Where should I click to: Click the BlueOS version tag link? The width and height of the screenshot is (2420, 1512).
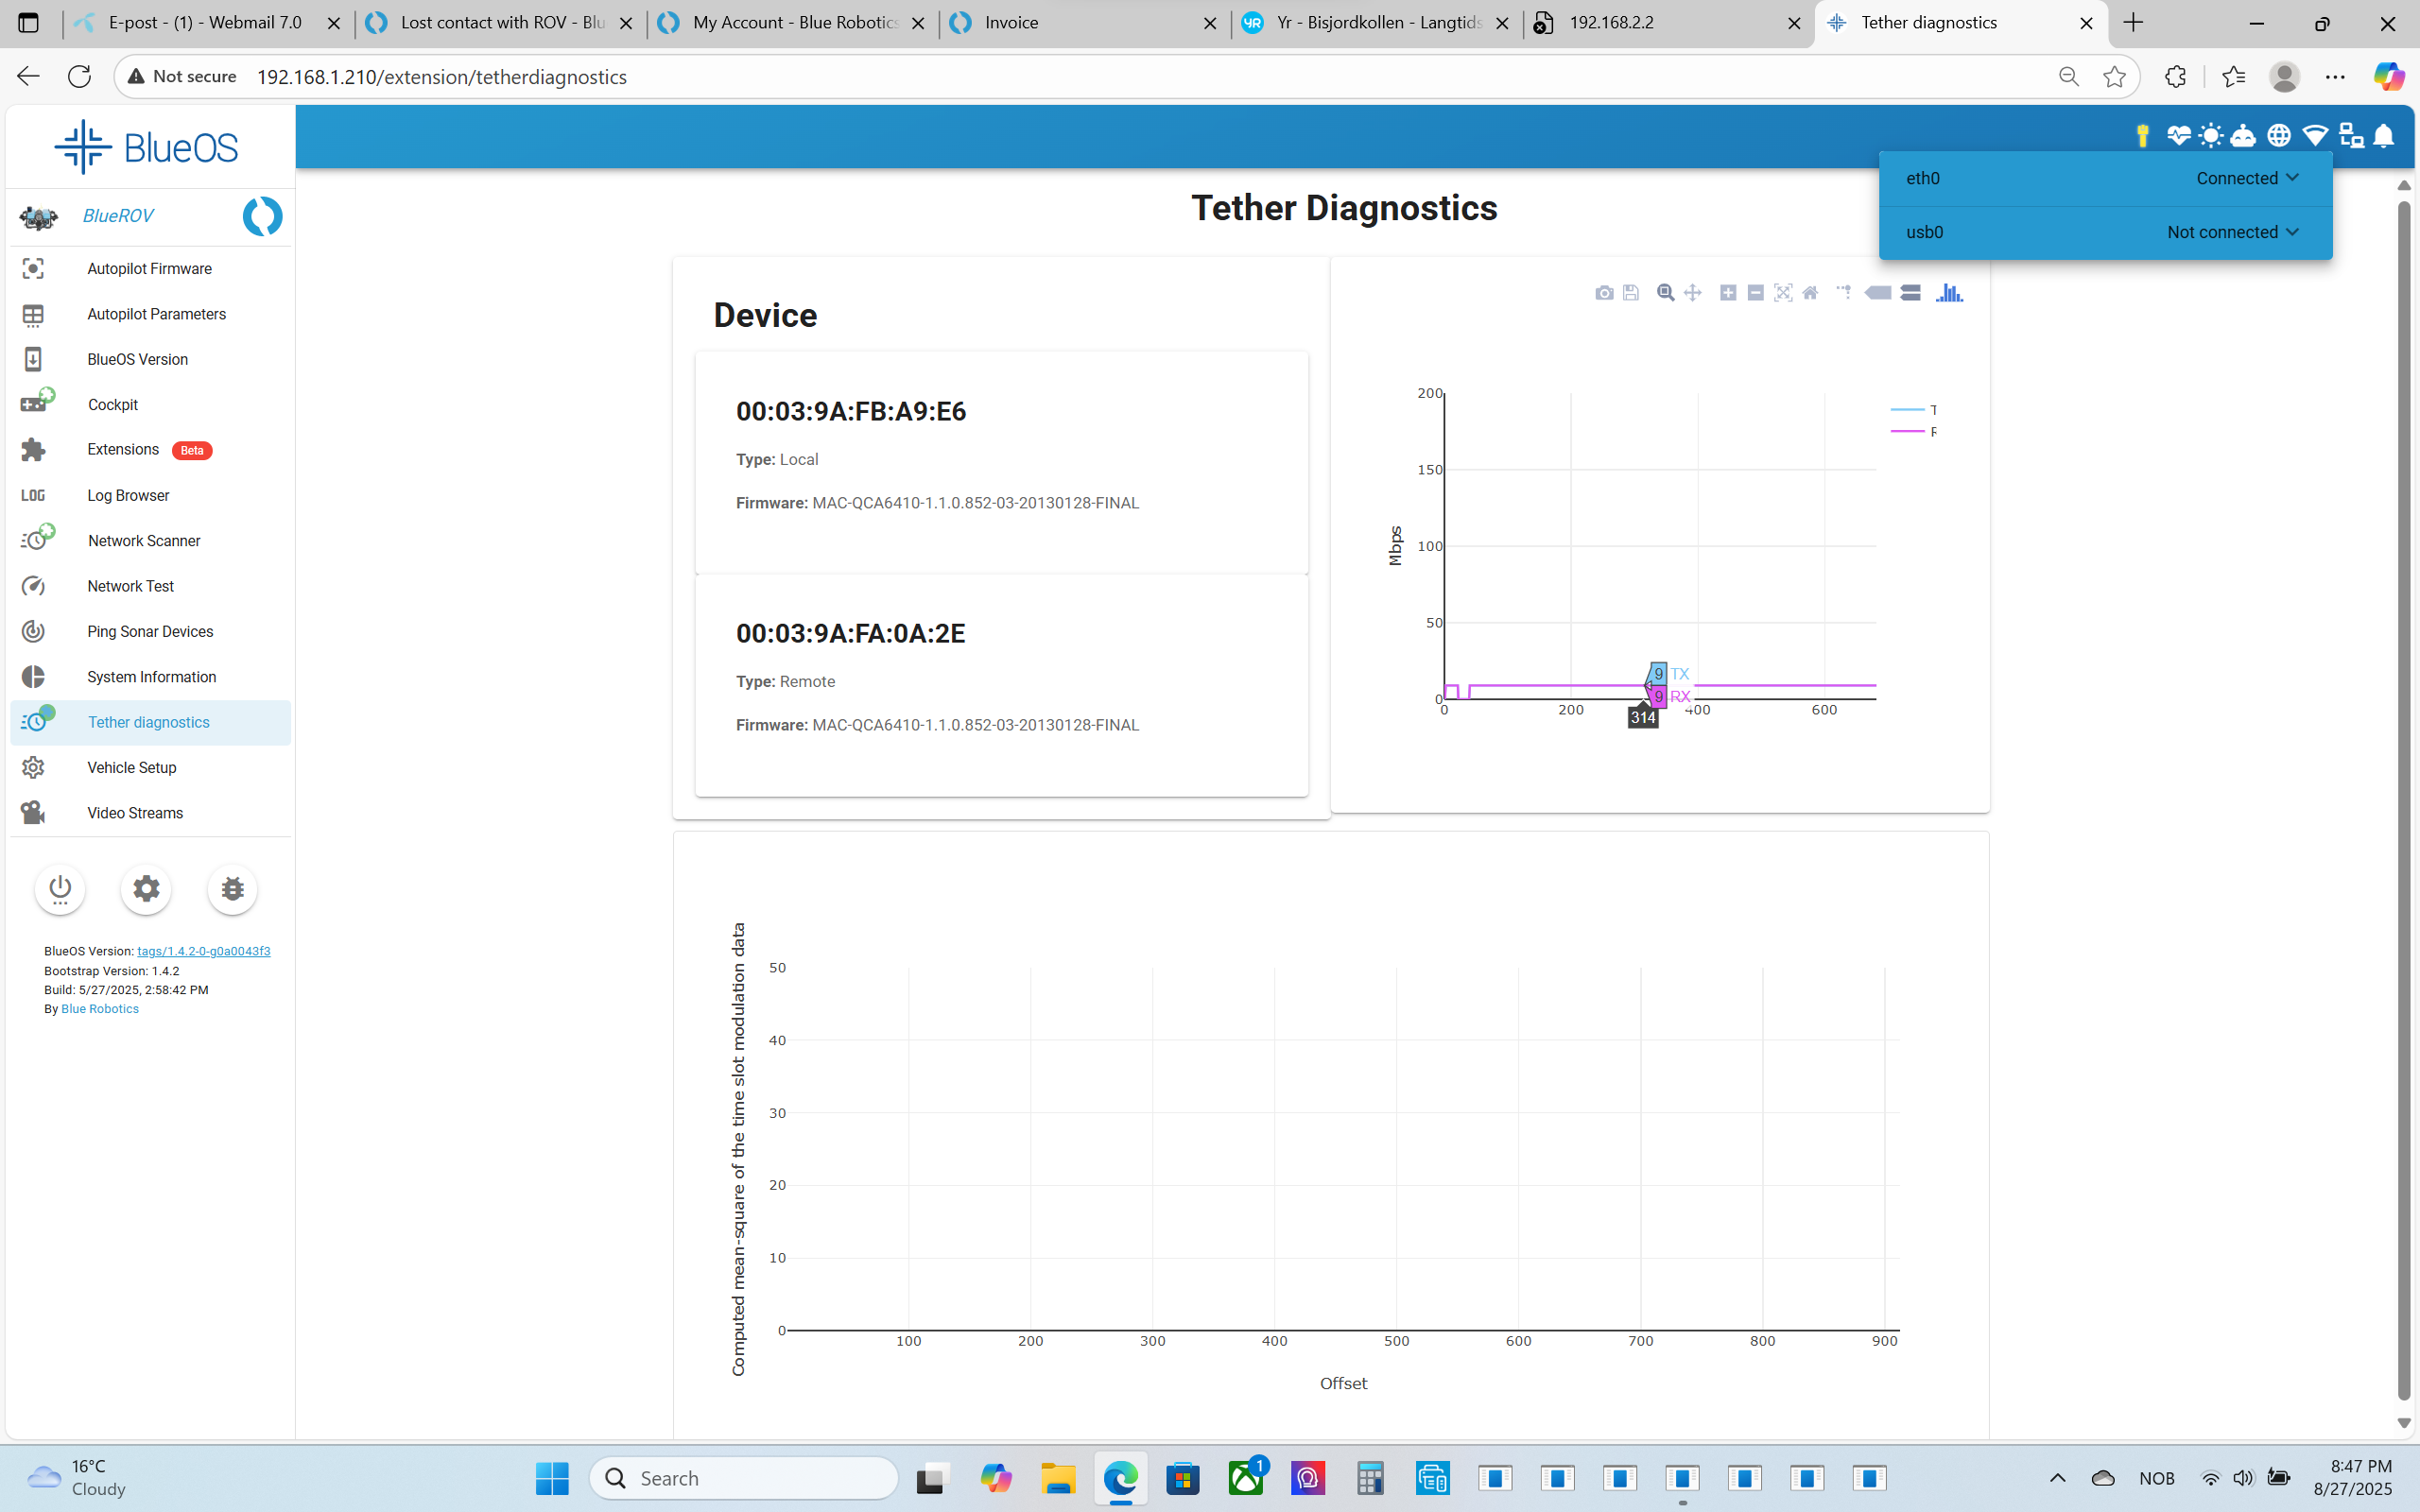203,951
